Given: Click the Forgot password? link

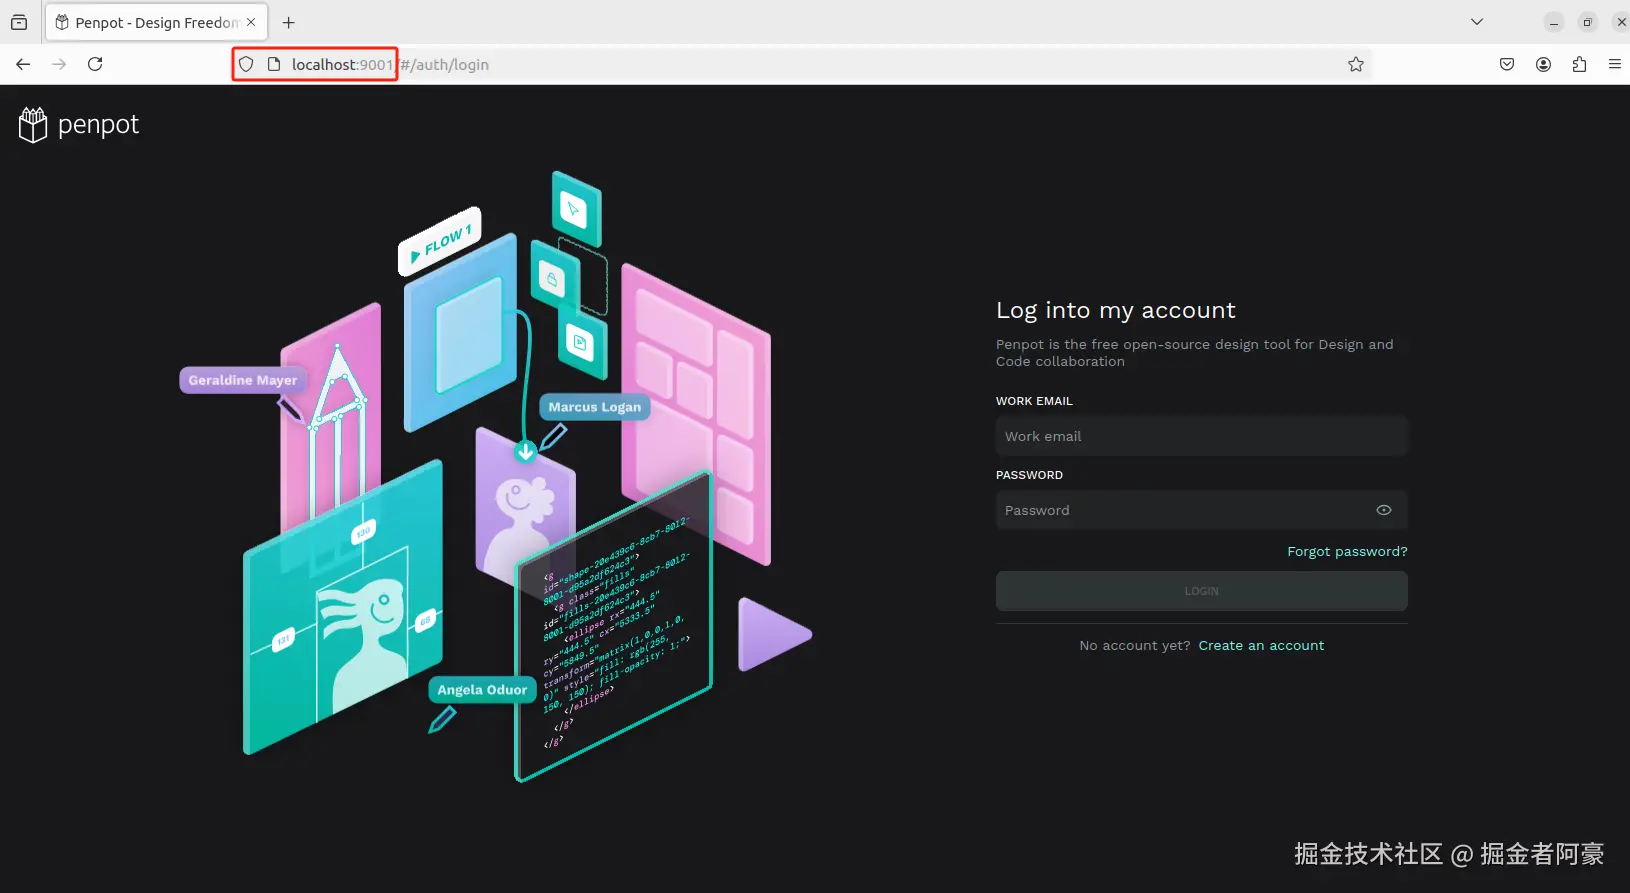Looking at the screenshot, I should pyautogui.click(x=1347, y=551).
